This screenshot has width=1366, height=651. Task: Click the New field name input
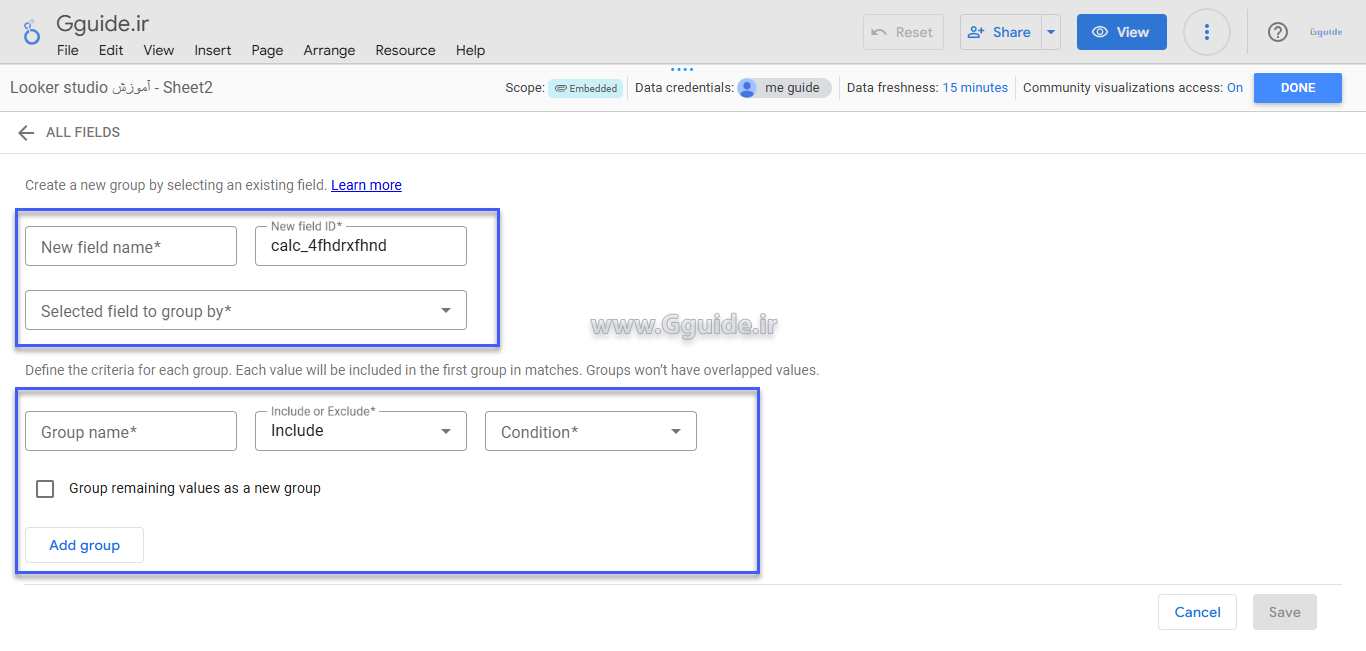(x=131, y=247)
